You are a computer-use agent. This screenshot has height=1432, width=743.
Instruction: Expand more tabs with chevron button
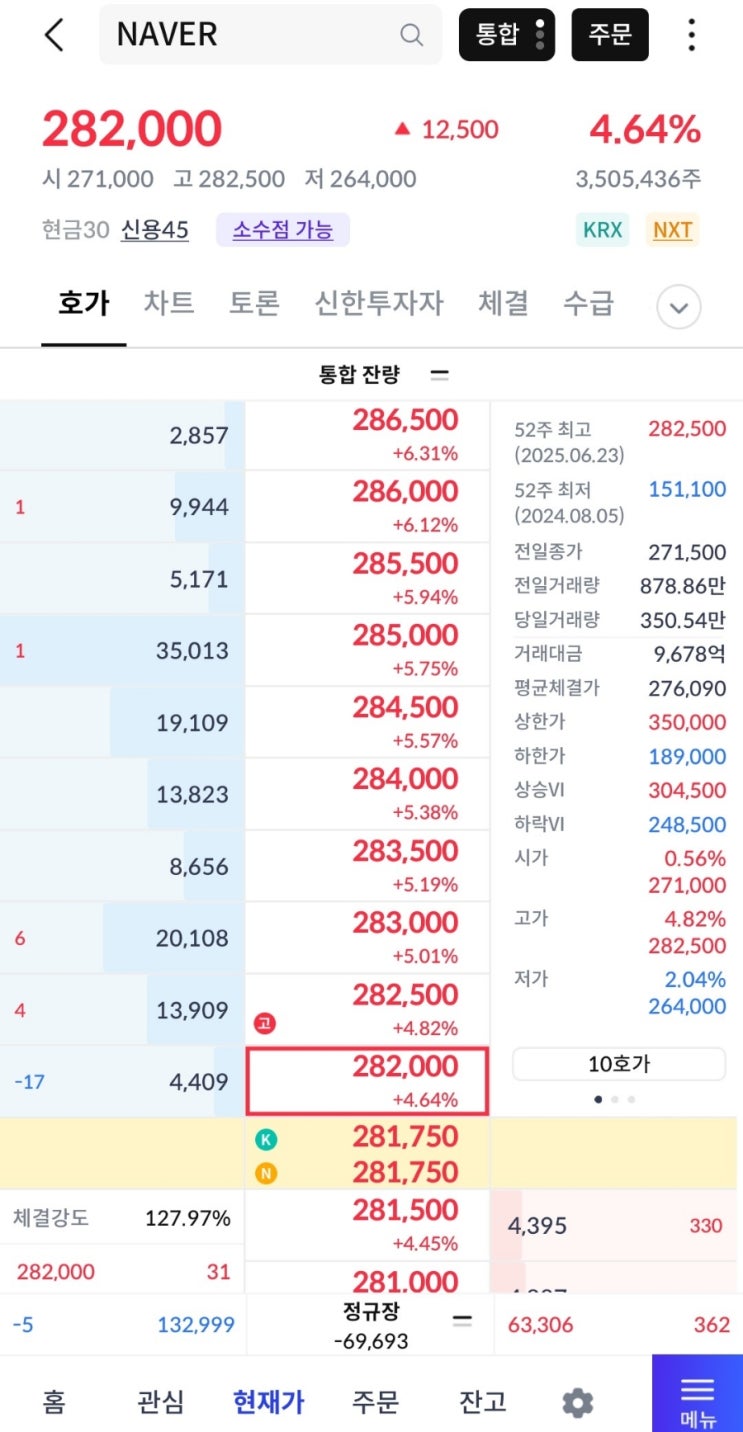pos(678,307)
